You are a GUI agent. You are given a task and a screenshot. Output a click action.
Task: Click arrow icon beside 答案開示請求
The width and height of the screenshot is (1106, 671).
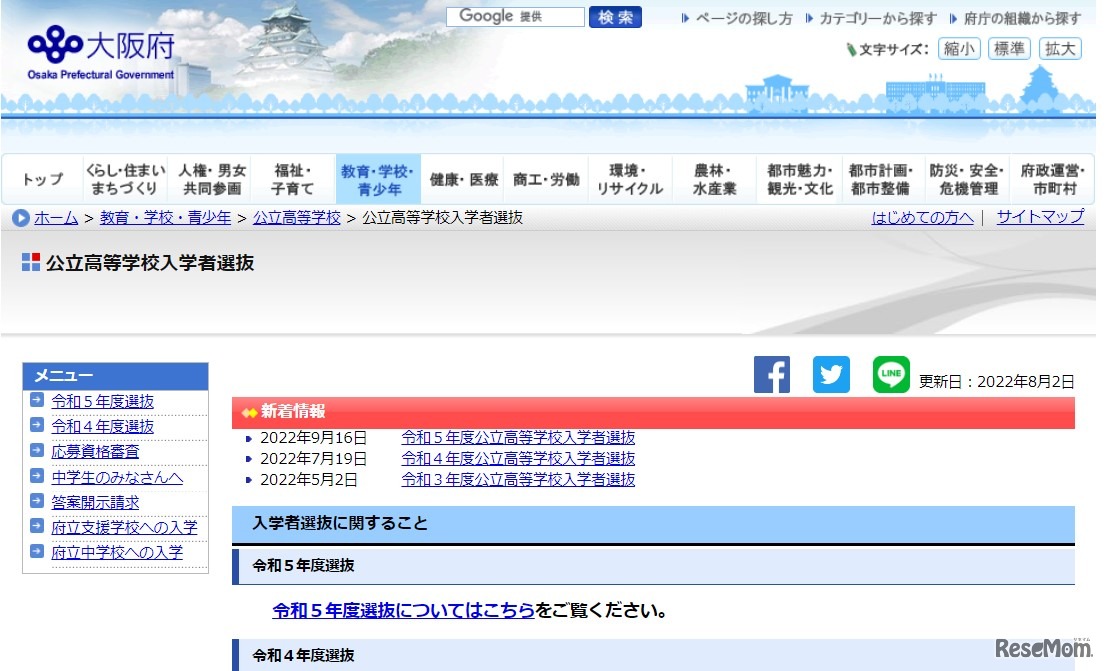tap(37, 501)
